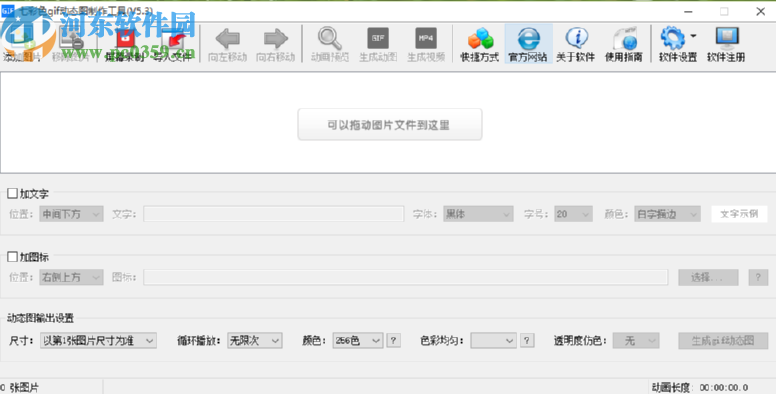
Task: Click the 文字示例 preview box
Action: (739, 214)
